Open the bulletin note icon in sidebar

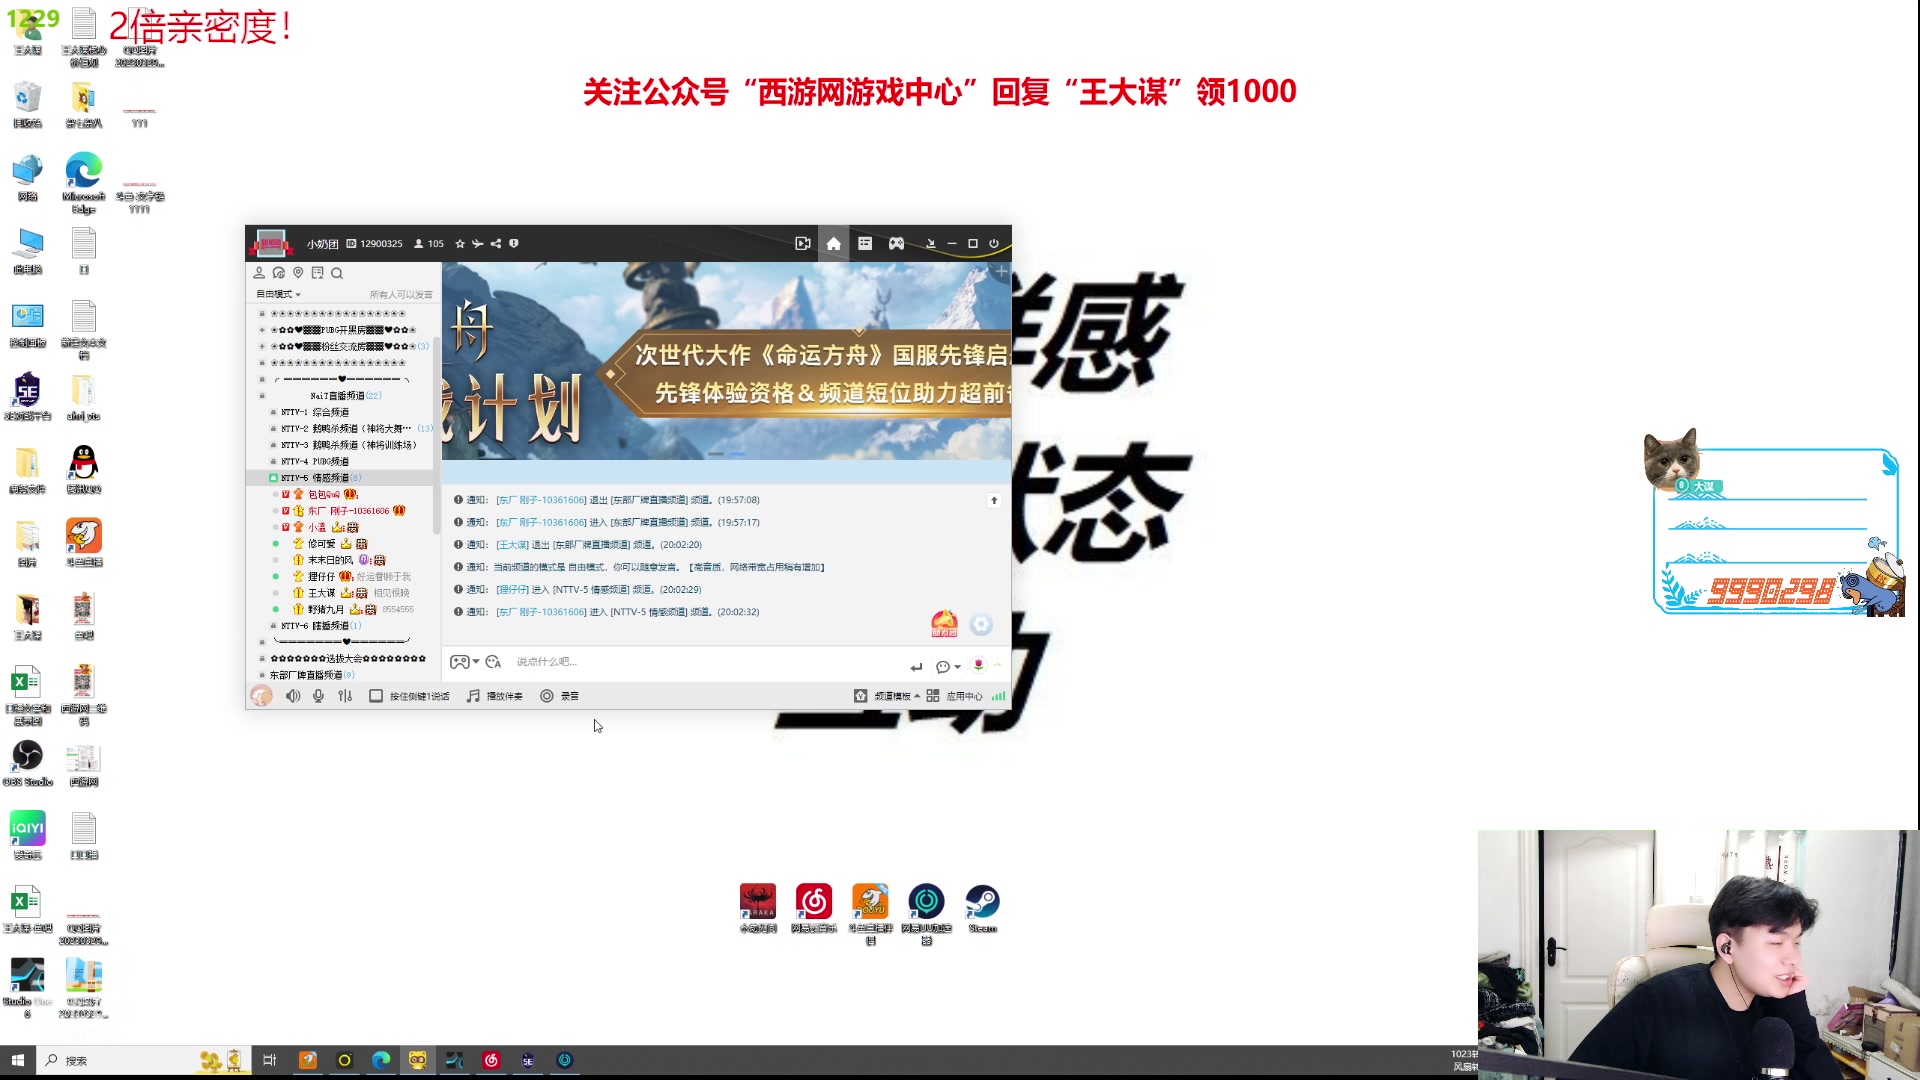coord(318,273)
